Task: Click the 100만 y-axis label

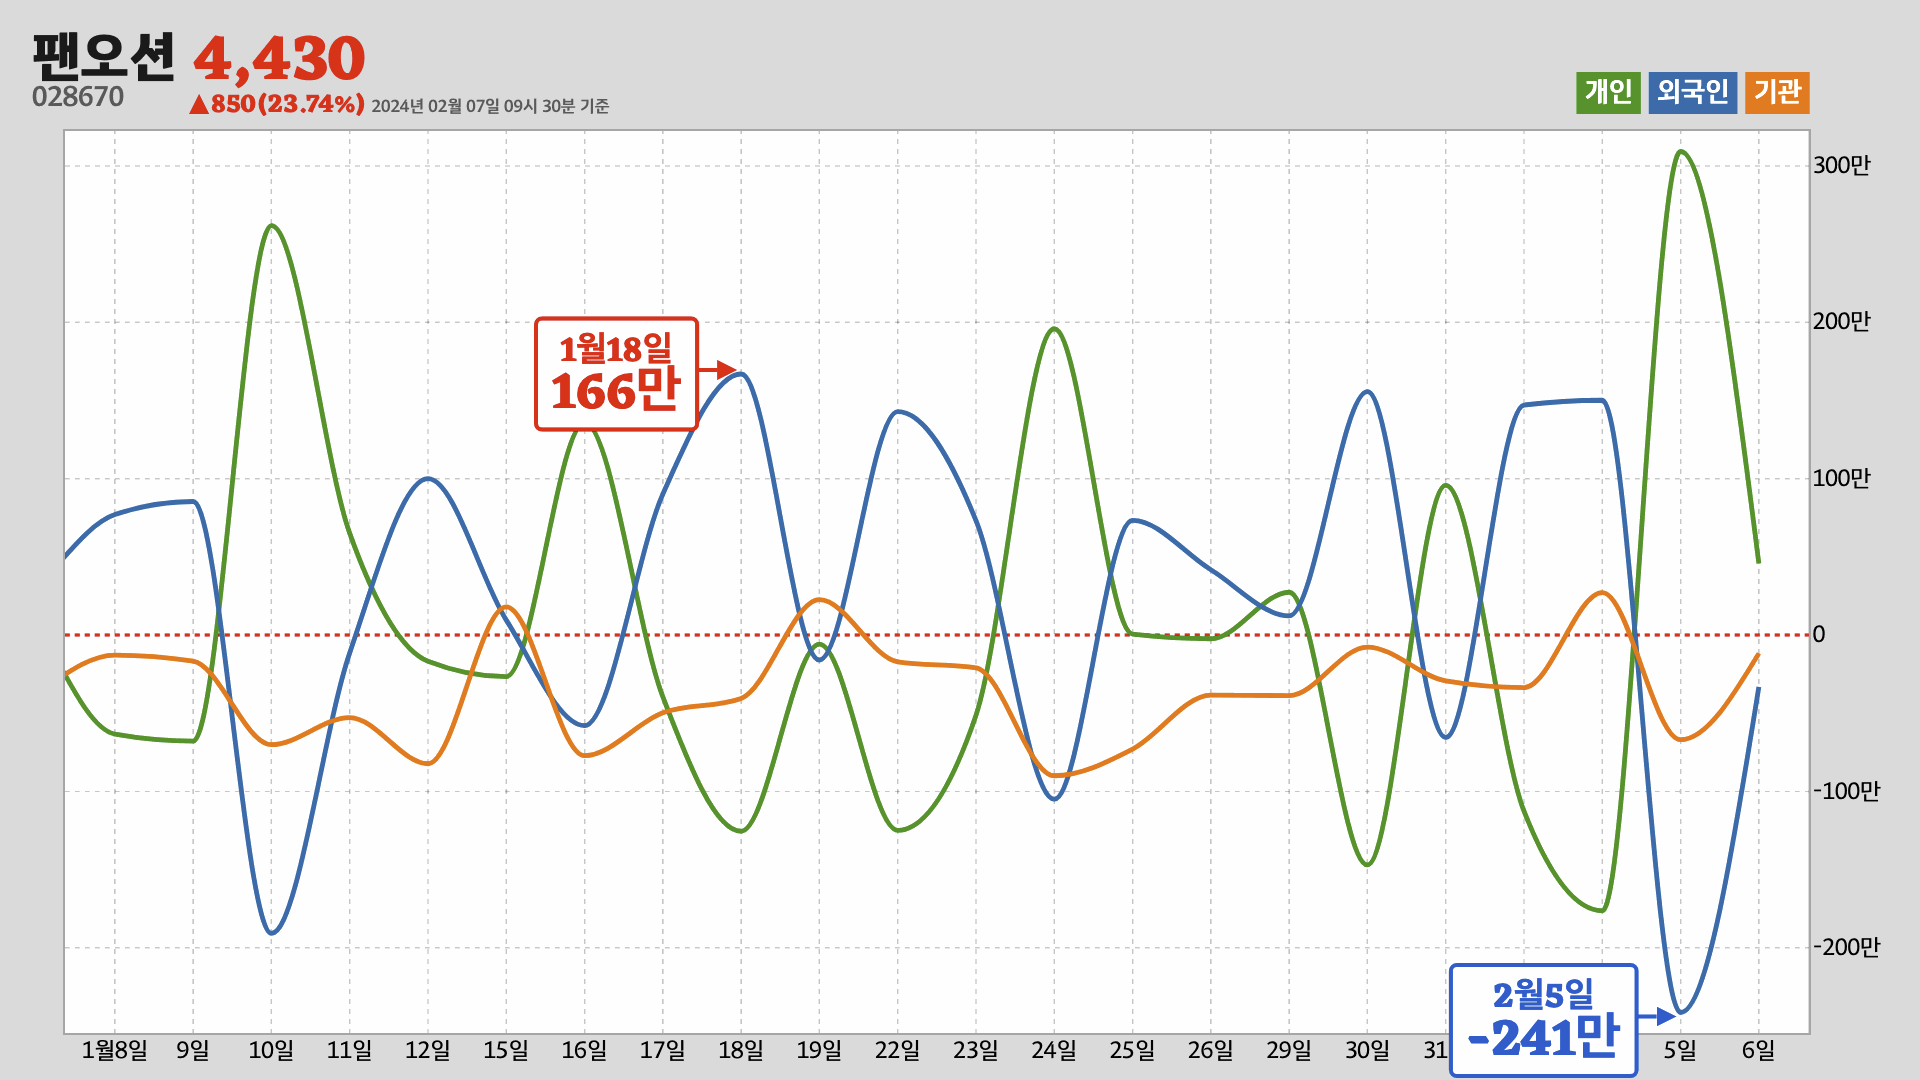Action: pos(1841,479)
